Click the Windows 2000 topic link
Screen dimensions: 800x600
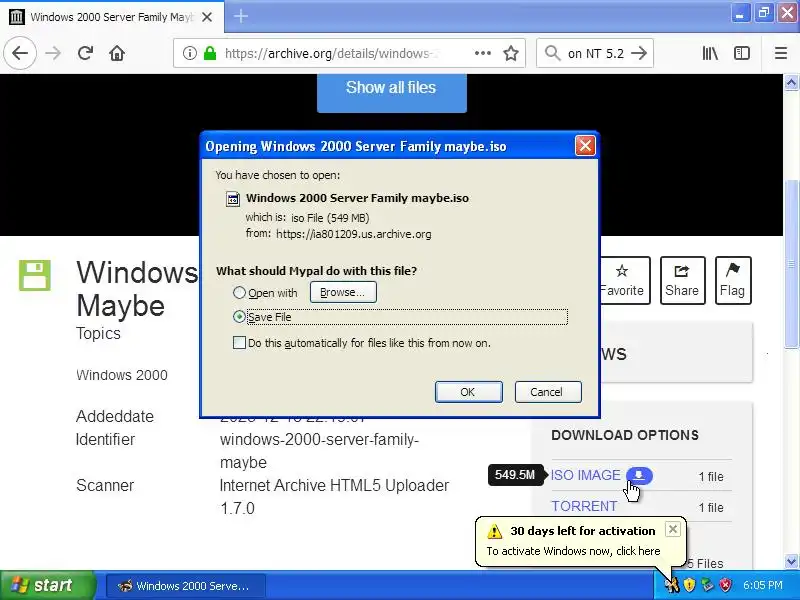[121, 375]
